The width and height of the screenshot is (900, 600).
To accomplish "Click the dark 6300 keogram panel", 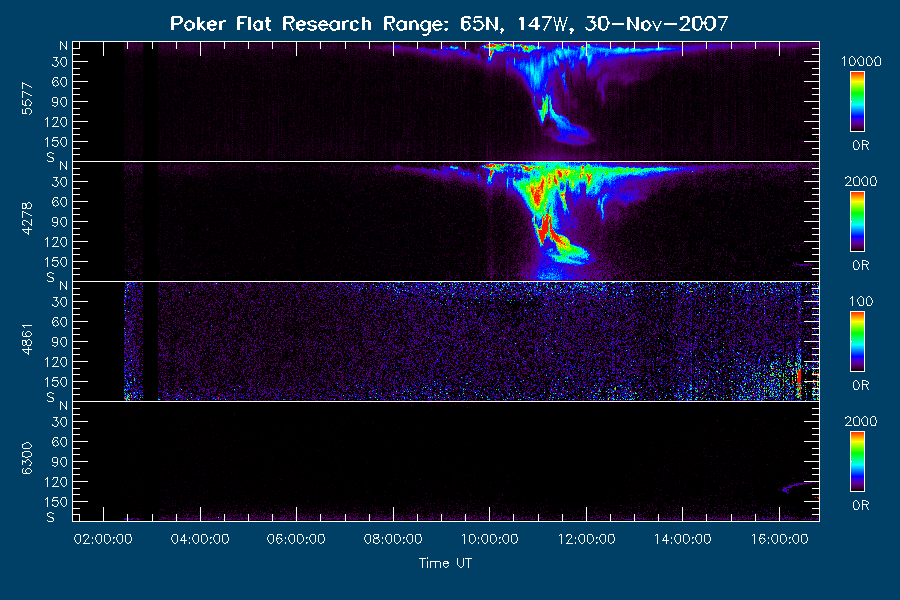I will click(x=446, y=461).
